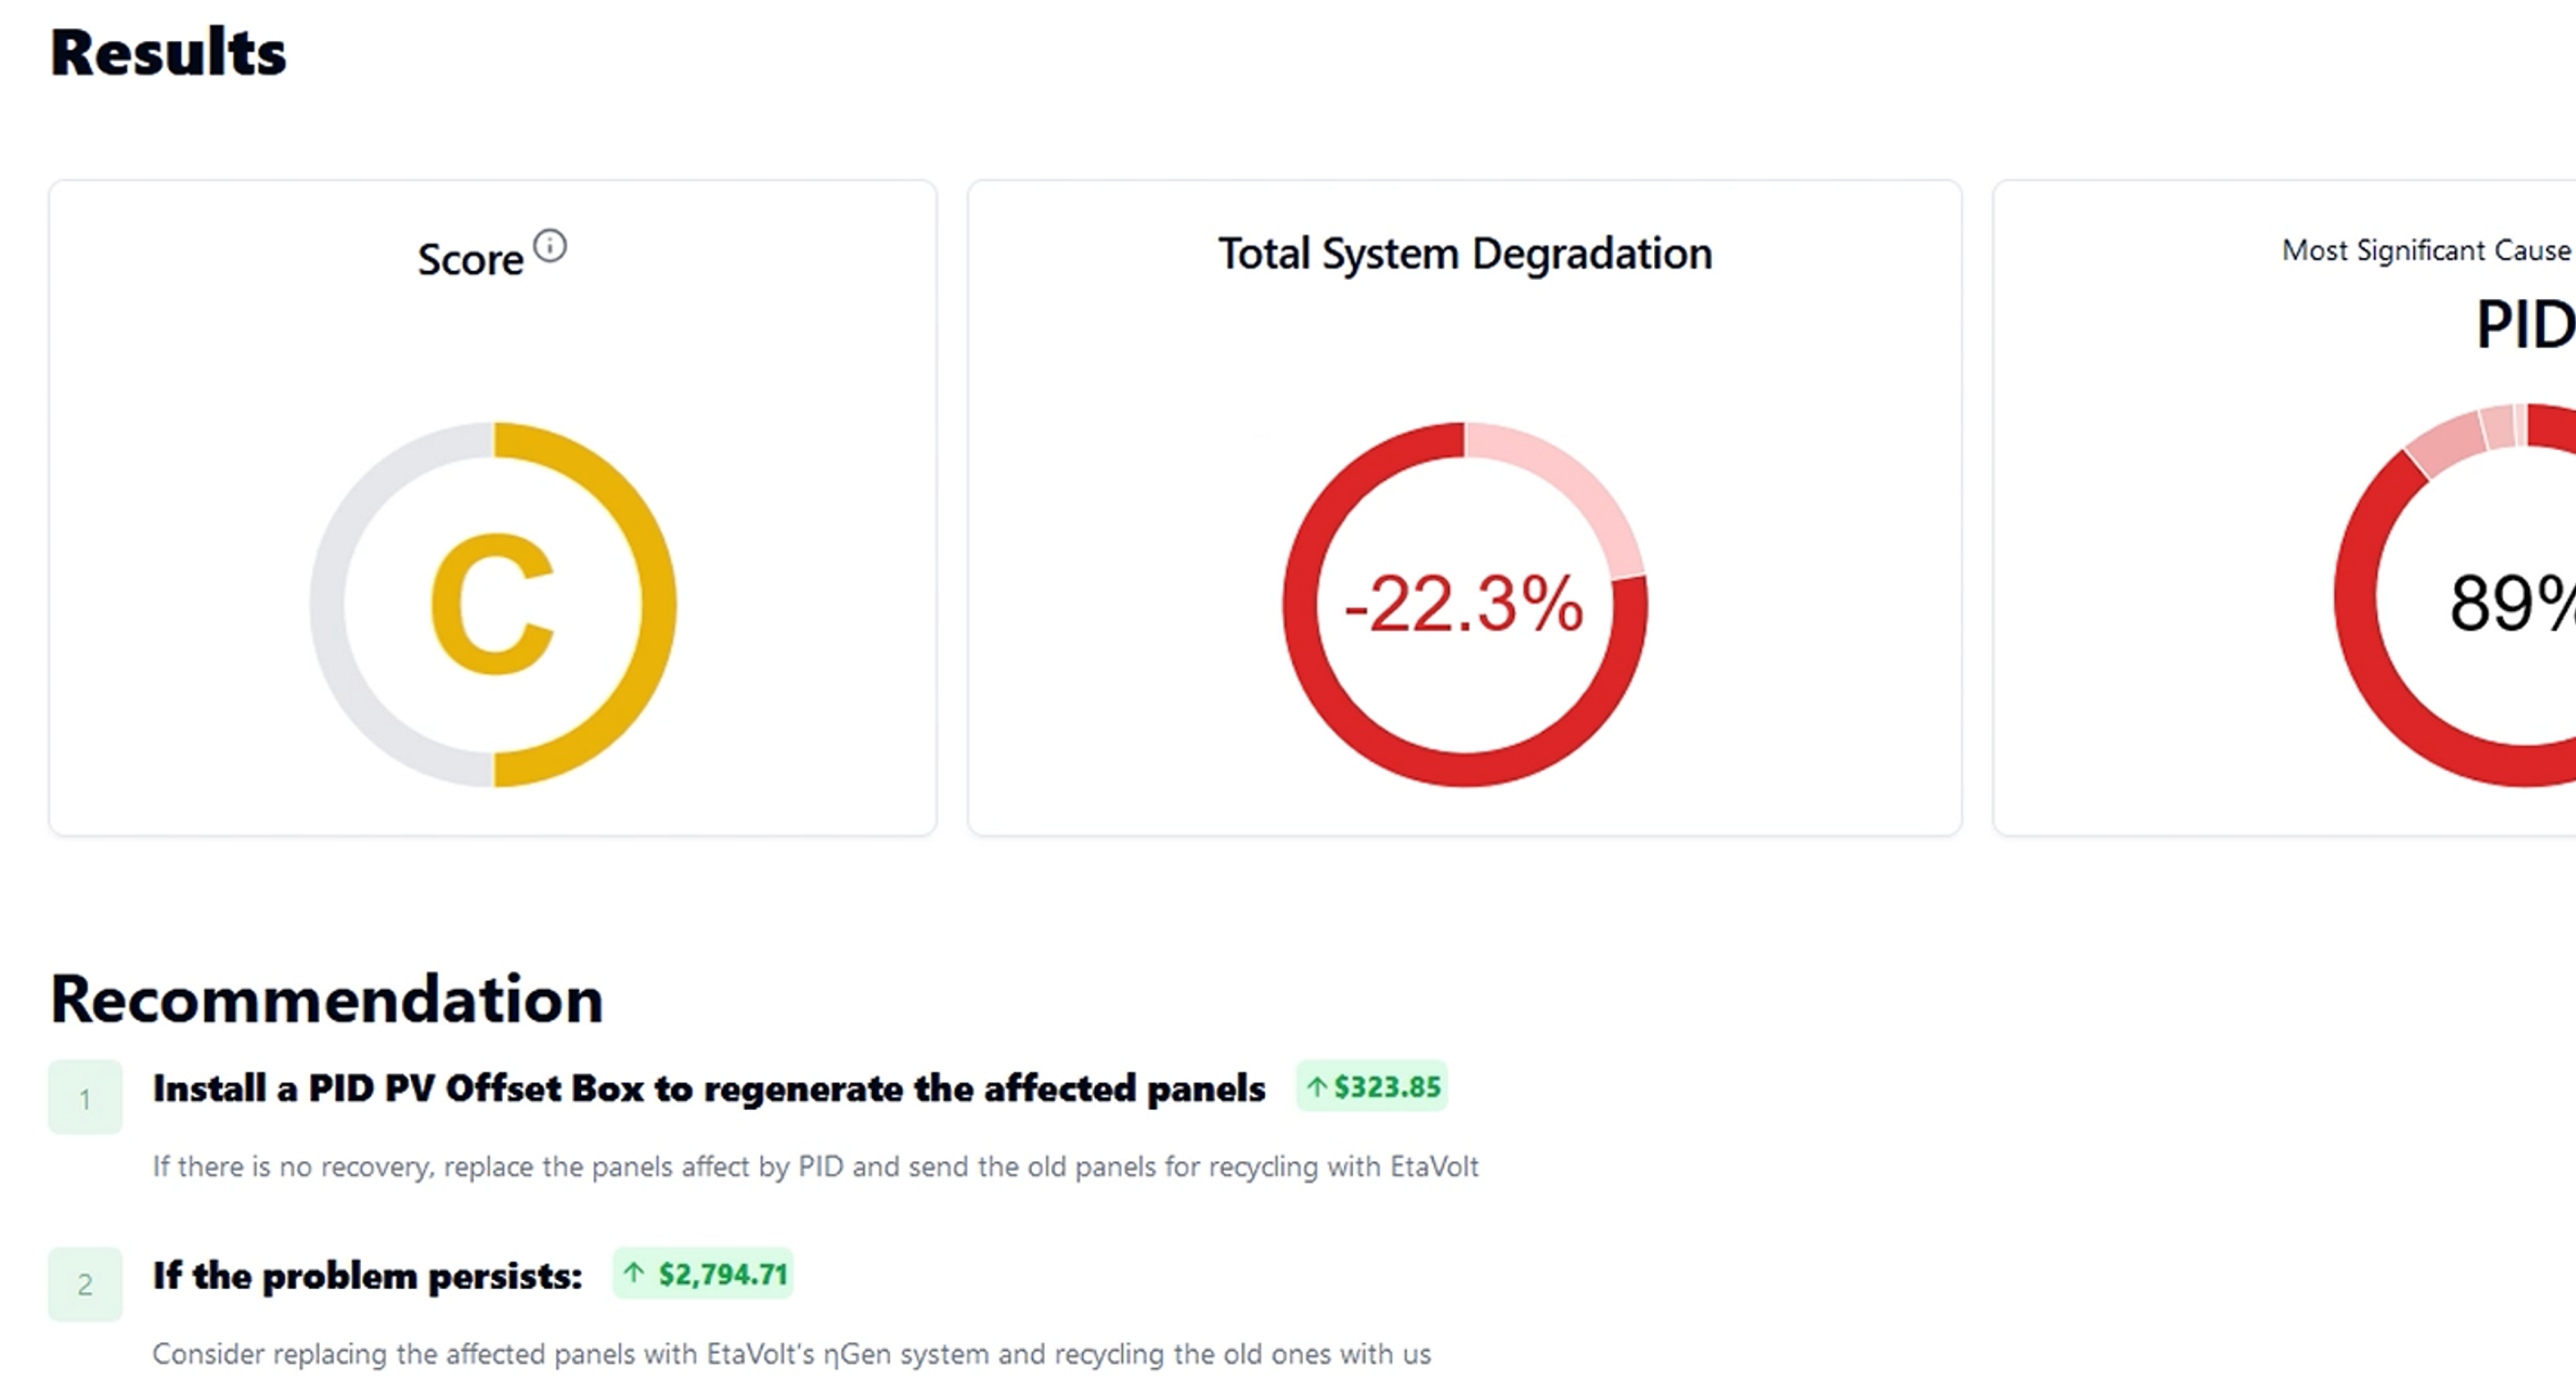Viewport: 2576px width, 1391px height.
Task: Click the info icon next to Score
Action: click(549, 246)
